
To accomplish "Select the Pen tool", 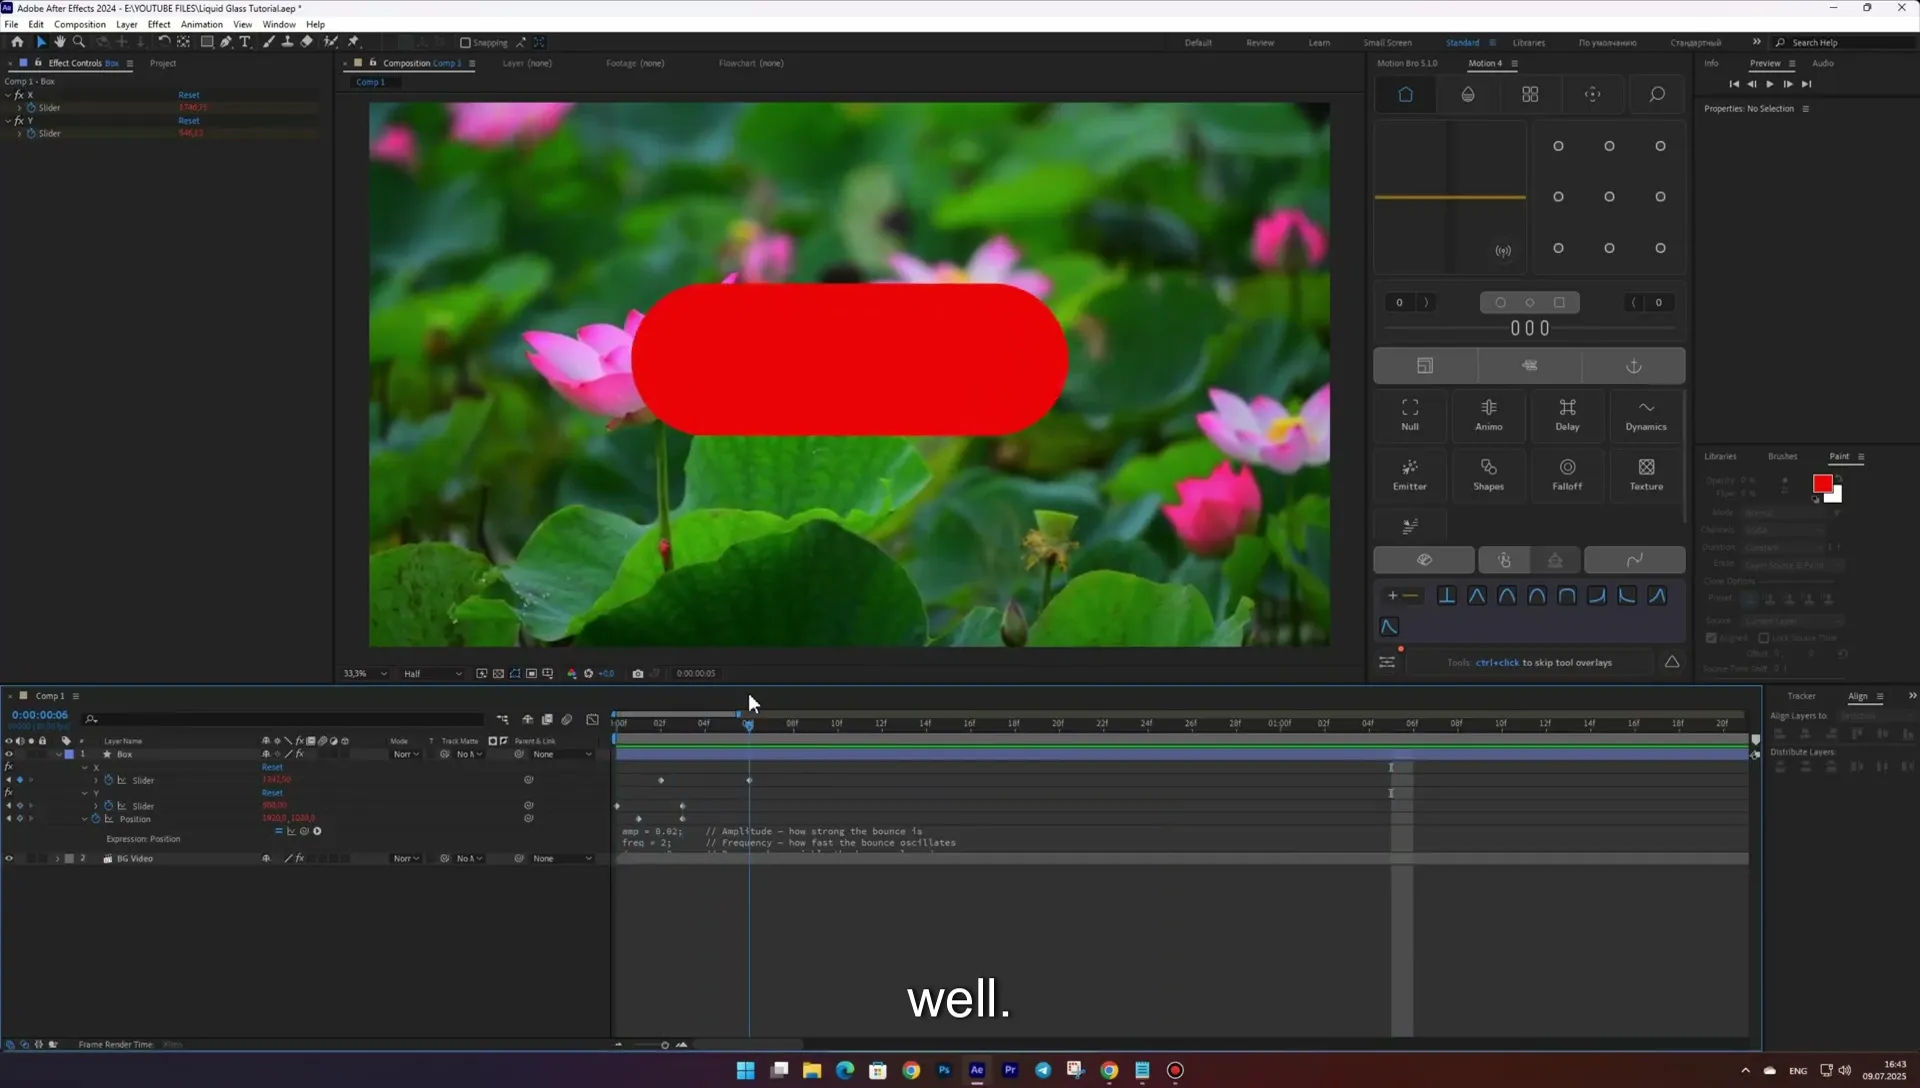I will [226, 42].
